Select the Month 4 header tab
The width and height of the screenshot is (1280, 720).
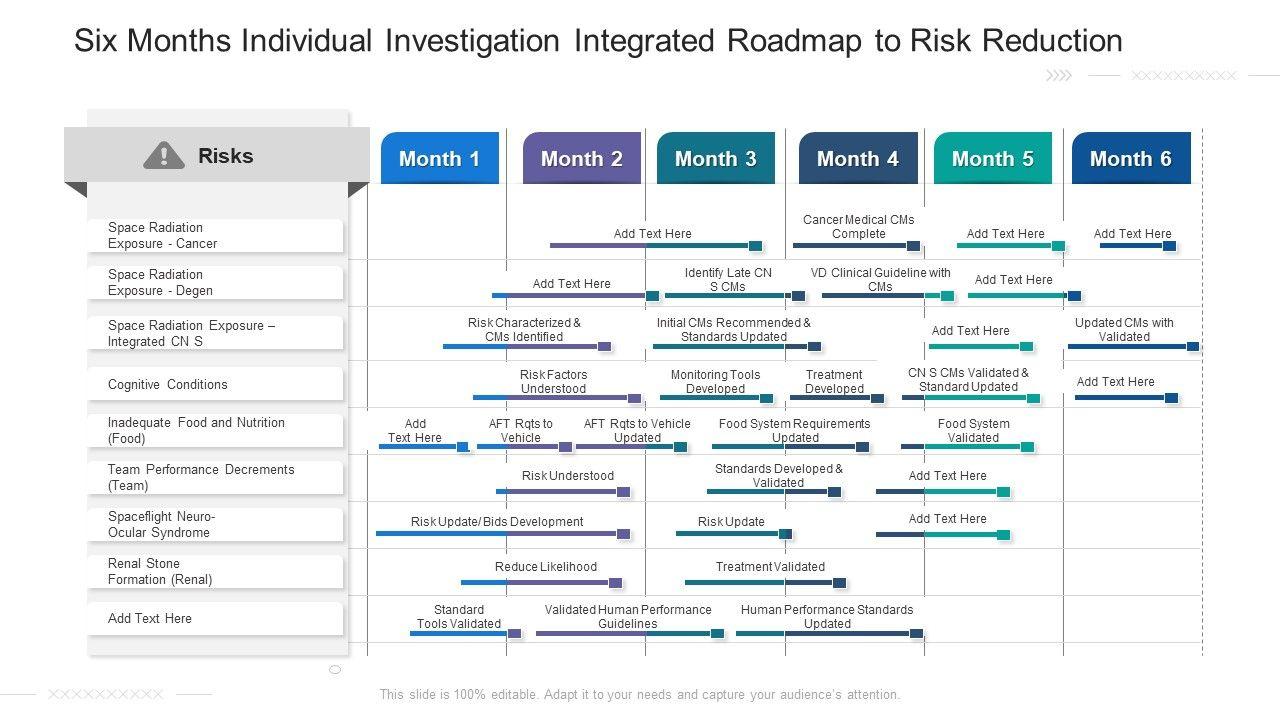(857, 158)
